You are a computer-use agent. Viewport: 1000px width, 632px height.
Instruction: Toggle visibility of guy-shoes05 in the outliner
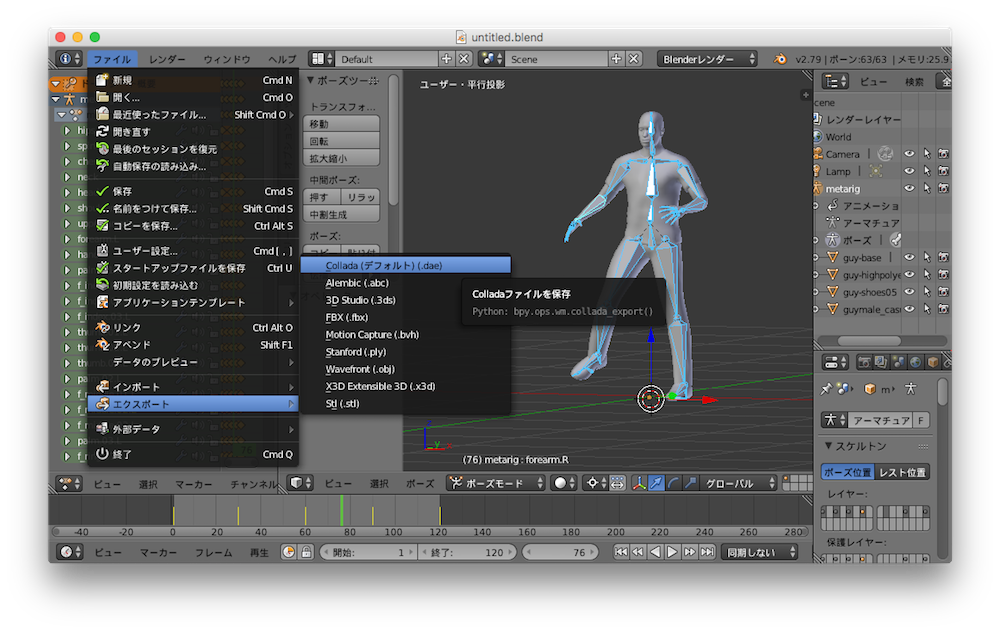click(x=909, y=292)
